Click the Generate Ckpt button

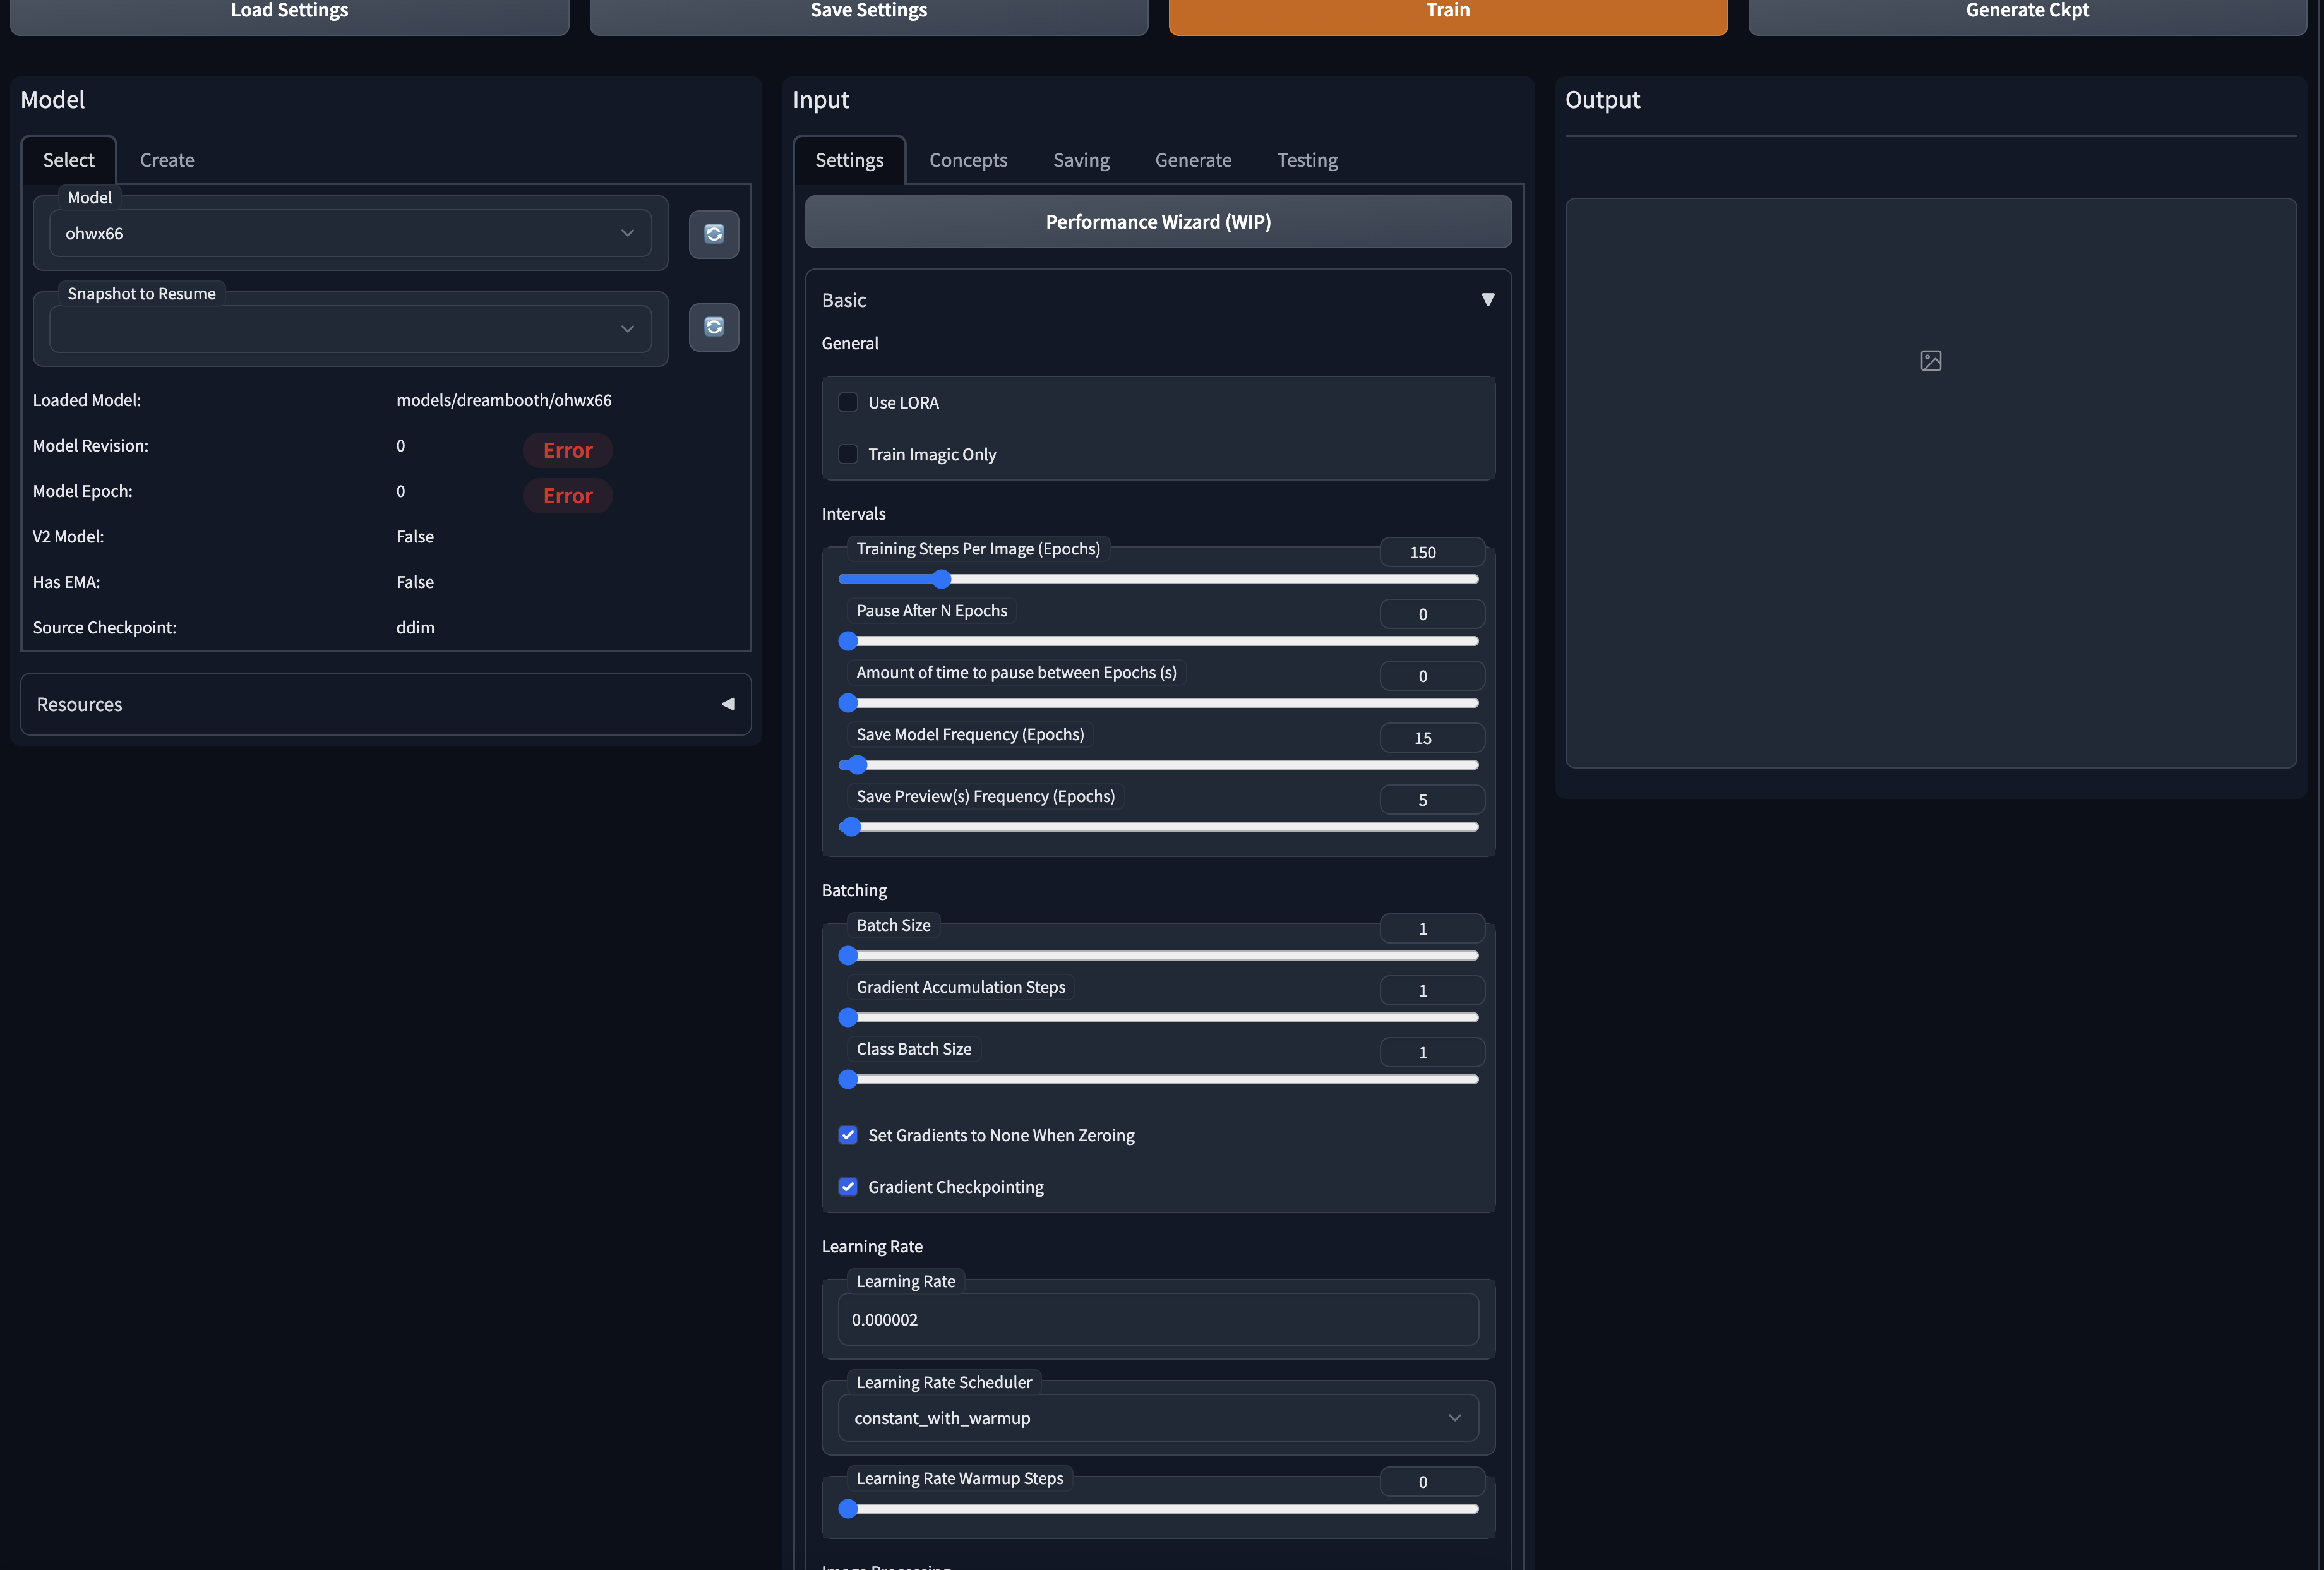[x=2026, y=11]
